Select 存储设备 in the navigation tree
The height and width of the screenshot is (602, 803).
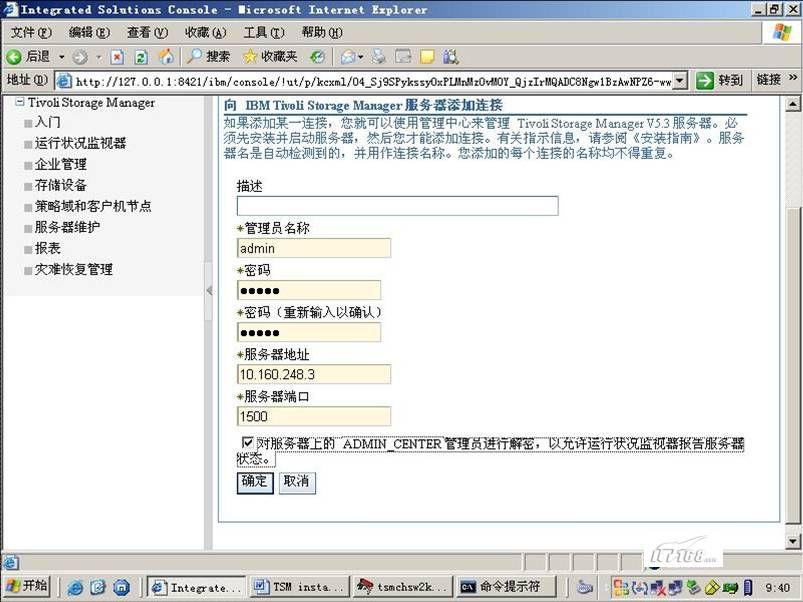[60, 185]
